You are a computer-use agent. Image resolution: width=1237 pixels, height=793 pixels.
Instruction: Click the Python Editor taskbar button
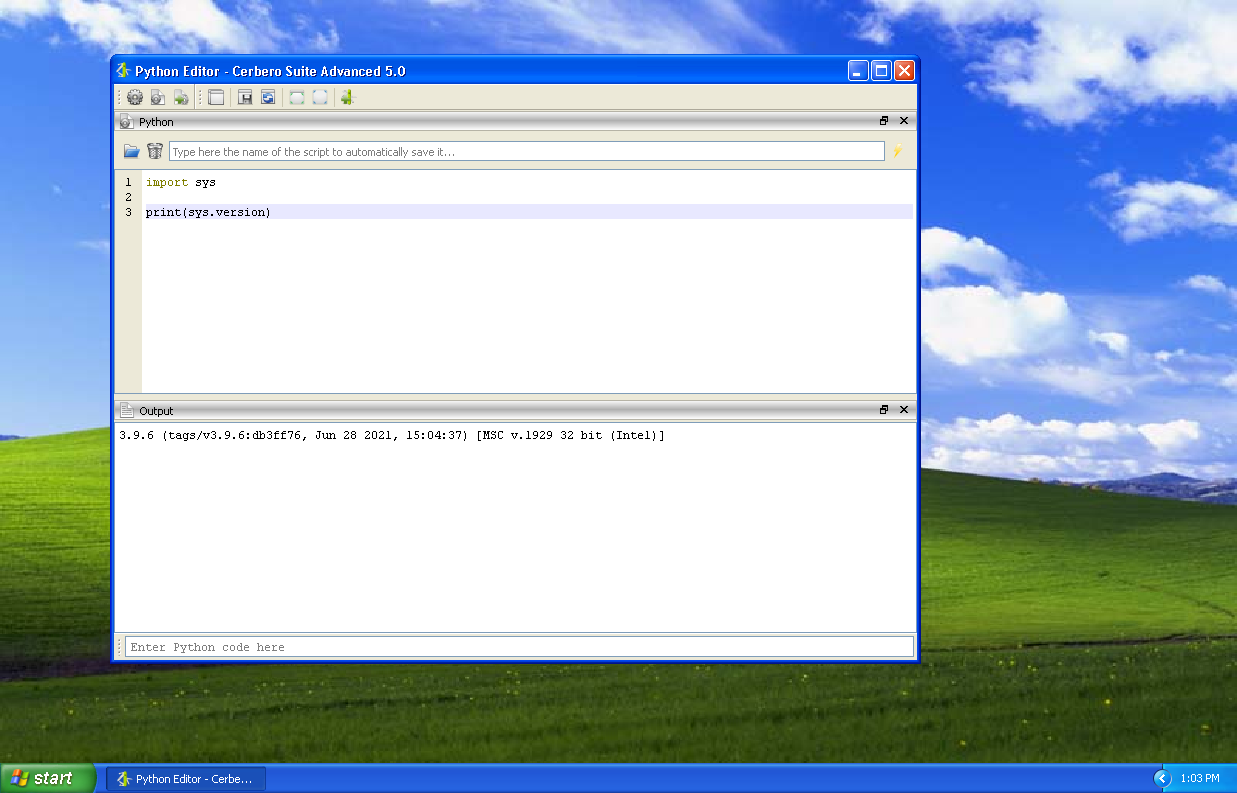(186, 778)
